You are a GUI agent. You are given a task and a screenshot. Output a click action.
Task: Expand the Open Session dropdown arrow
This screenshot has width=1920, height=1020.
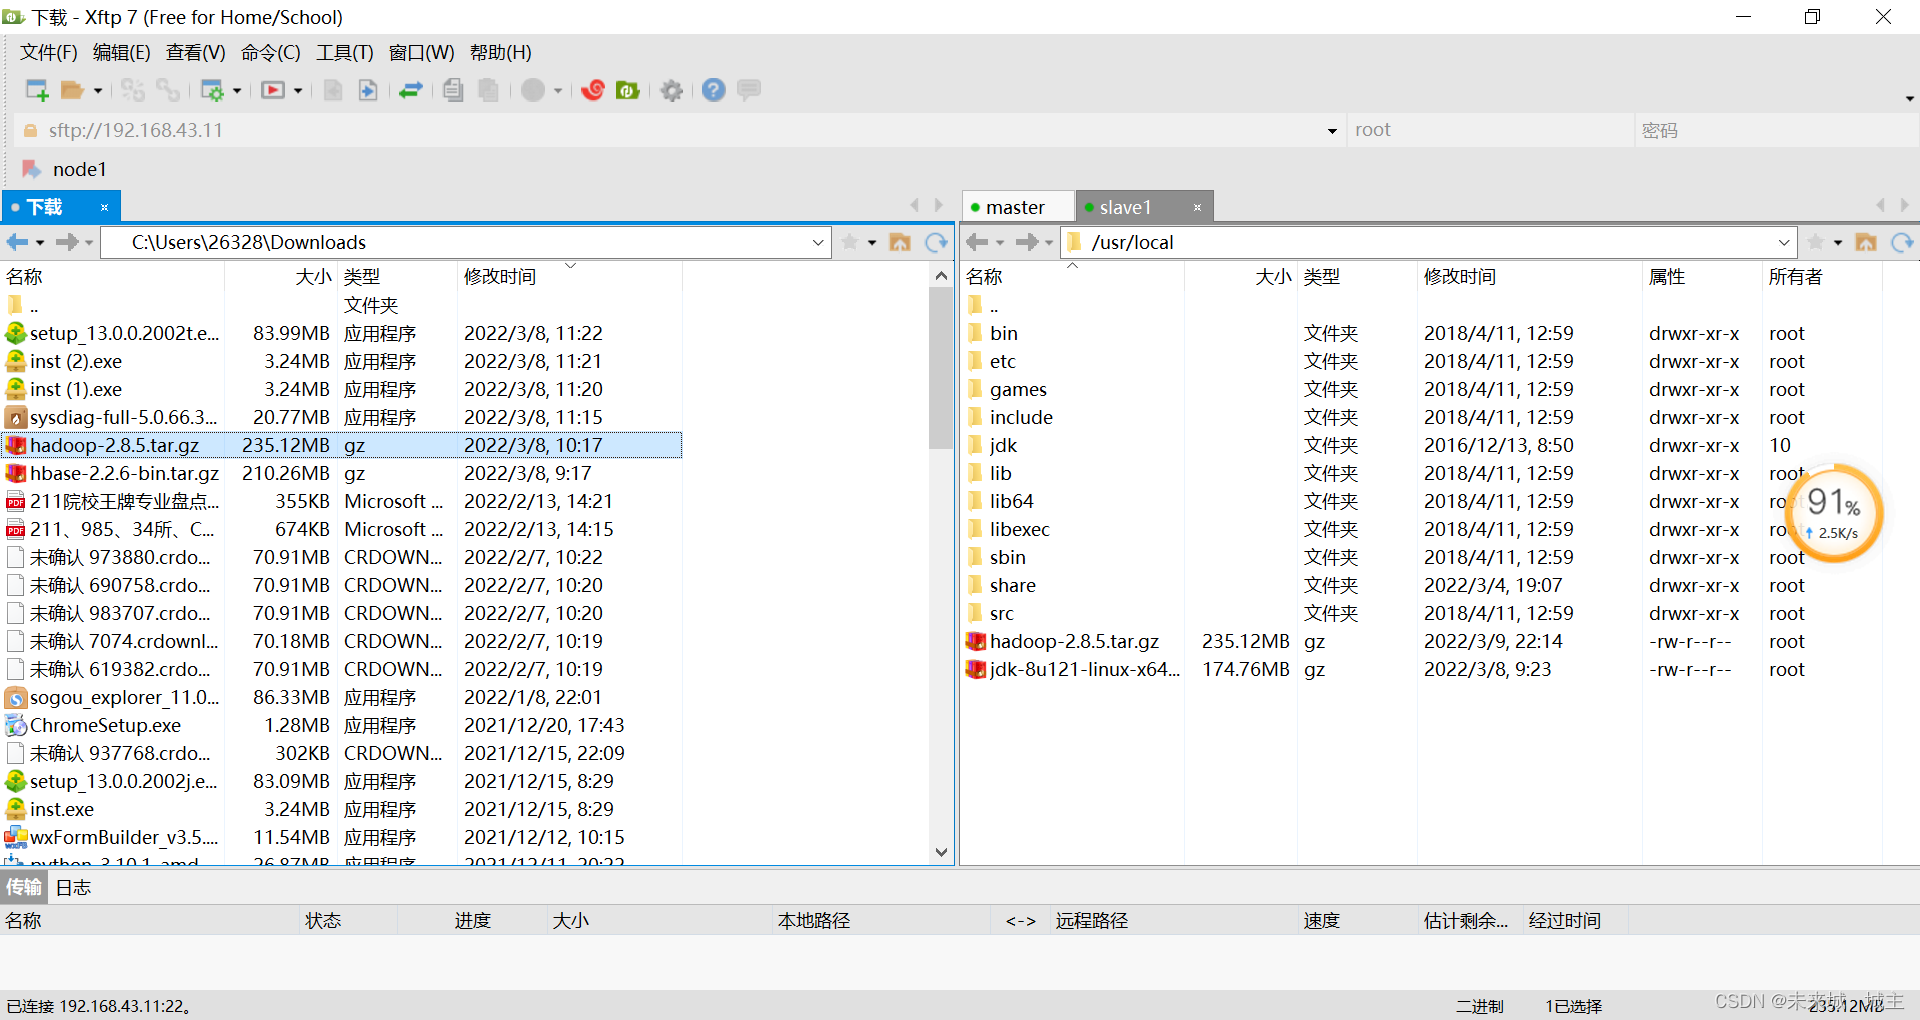[x=98, y=91]
